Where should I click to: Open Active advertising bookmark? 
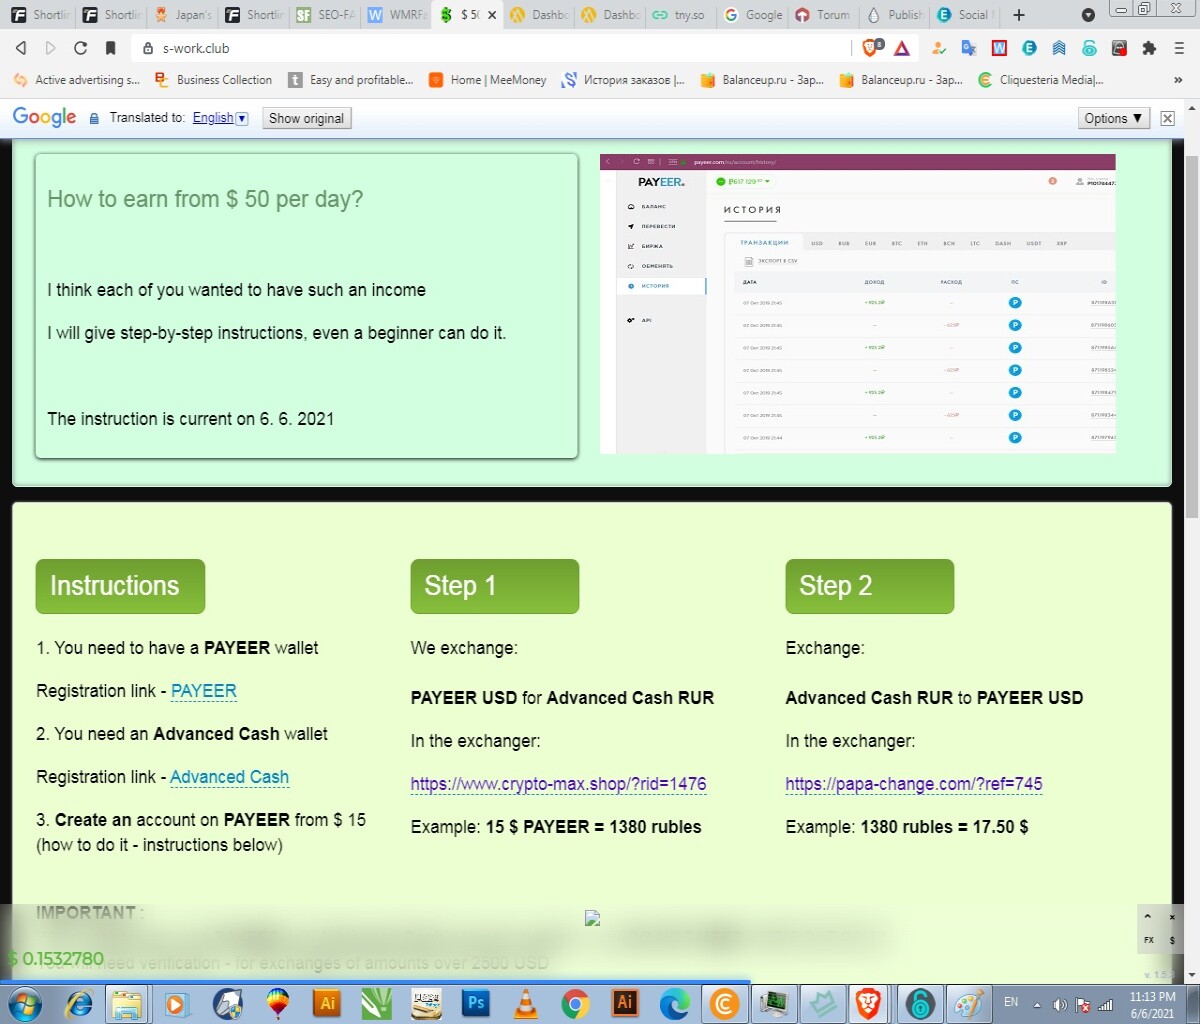point(76,80)
